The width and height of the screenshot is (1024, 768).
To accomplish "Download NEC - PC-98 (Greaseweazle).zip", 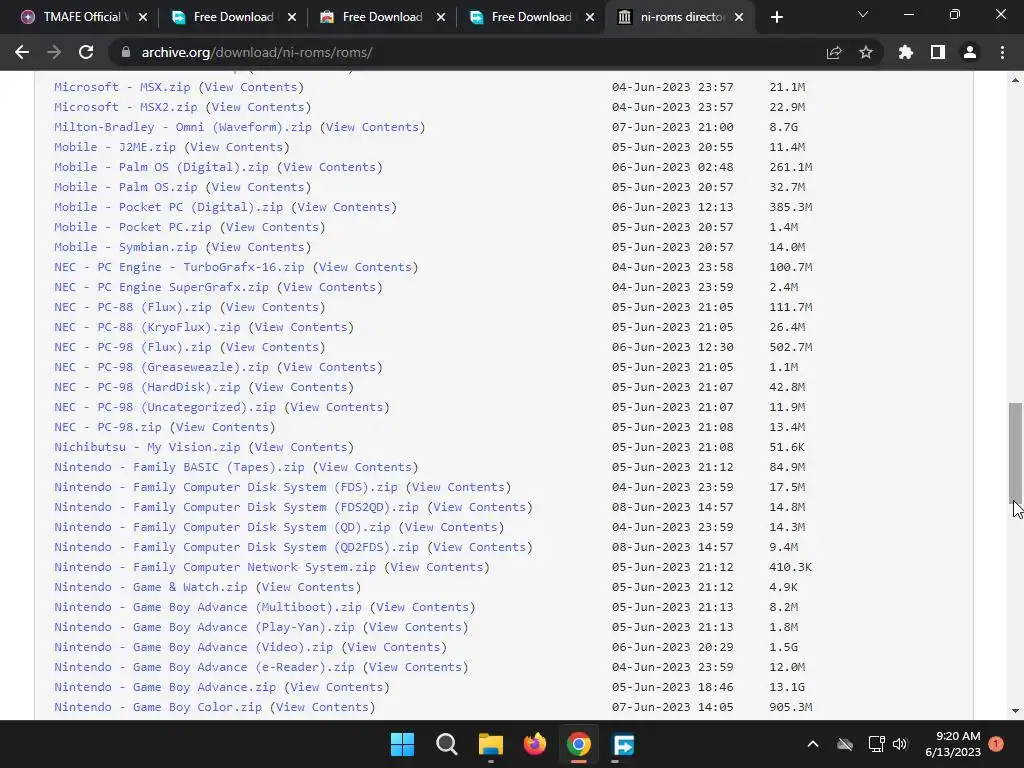I will pos(161,367).
